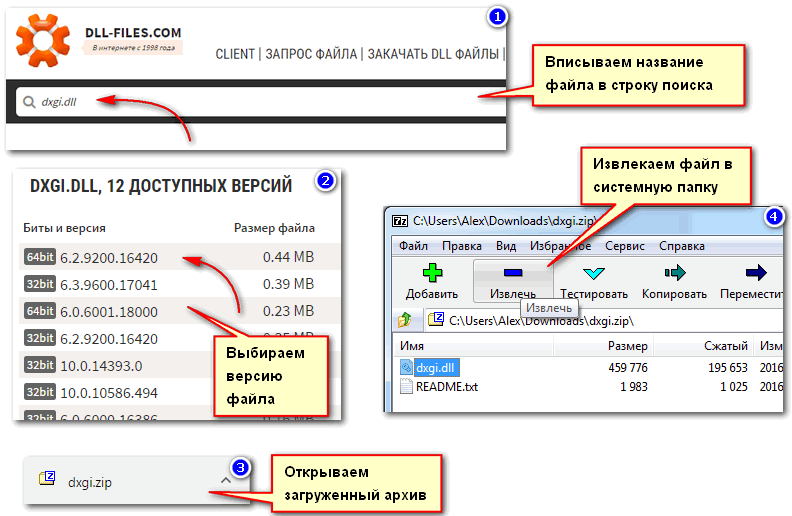The image size is (792, 516).
Task: Click the Тестировать checkmark icon
Action: (x=593, y=273)
